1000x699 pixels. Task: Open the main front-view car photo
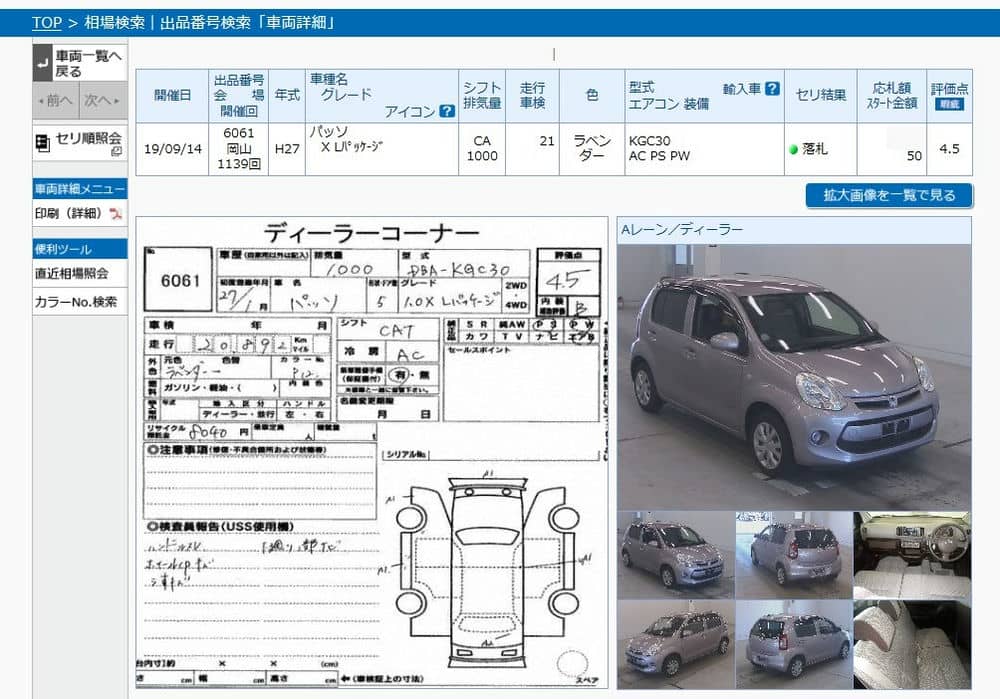tap(794, 376)
